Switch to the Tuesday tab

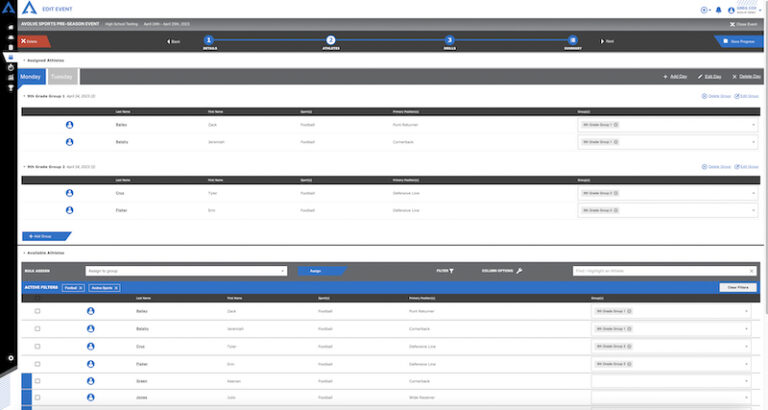(62, 77)
